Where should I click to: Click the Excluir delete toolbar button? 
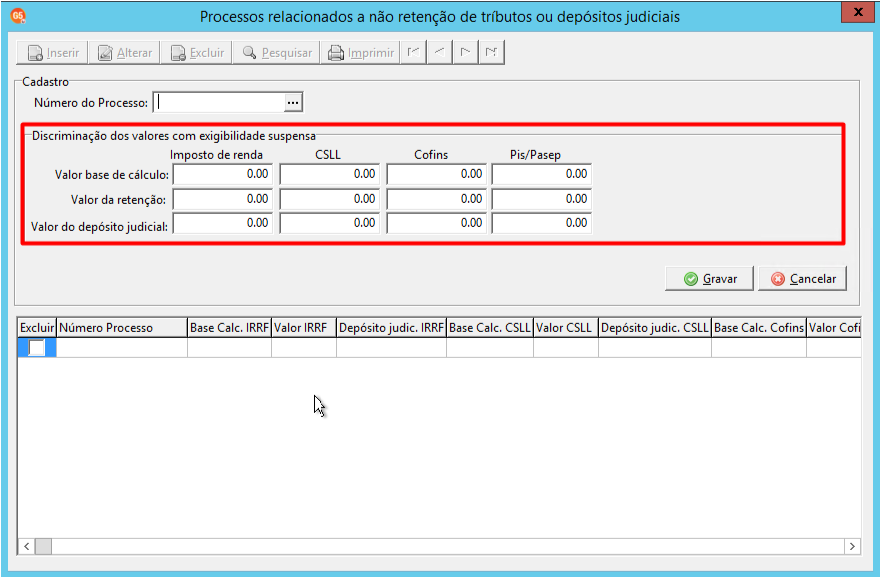coord(197,53)
